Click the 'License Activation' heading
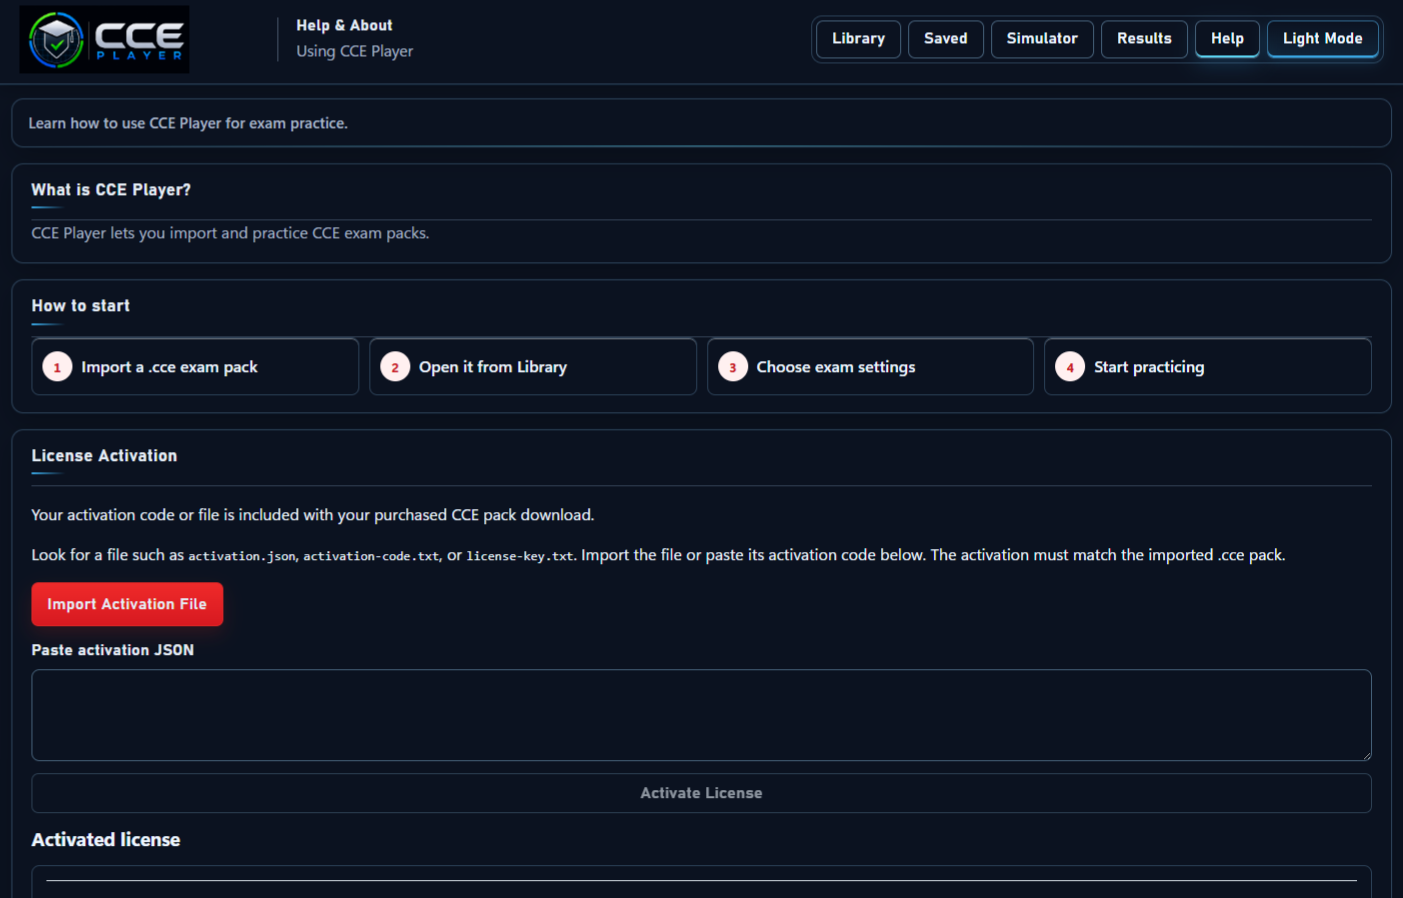Screen dimensions: 1403x898 coord(104,456)
